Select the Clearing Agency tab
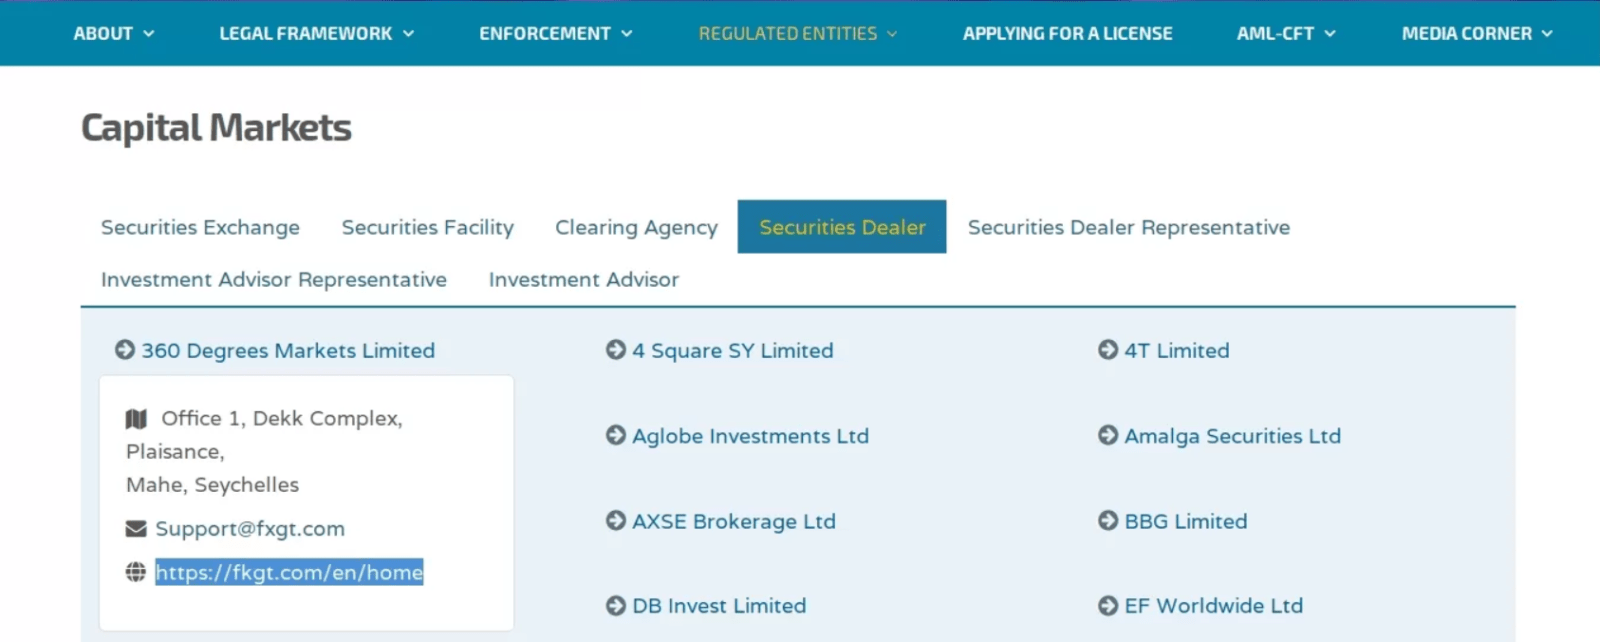 (x=636, y=227)
